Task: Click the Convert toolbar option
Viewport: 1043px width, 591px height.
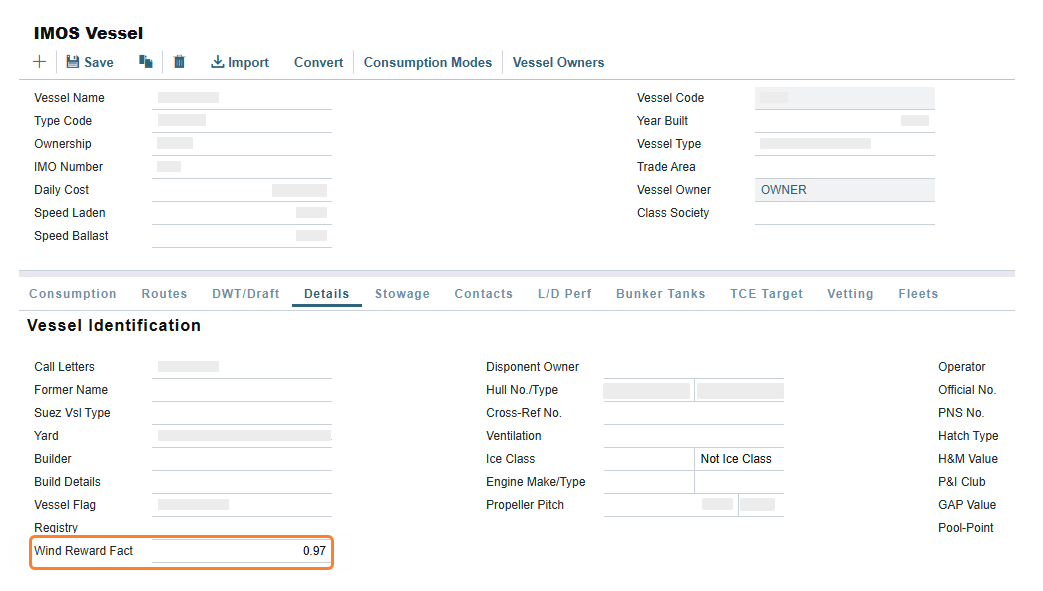Action: pos(318,62)
